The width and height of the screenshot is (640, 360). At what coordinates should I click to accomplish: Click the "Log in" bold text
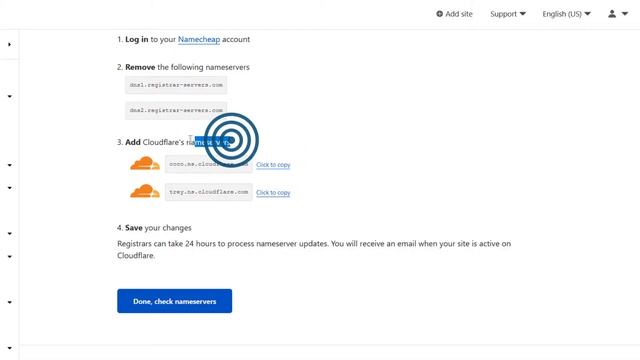tap(137, 39)
